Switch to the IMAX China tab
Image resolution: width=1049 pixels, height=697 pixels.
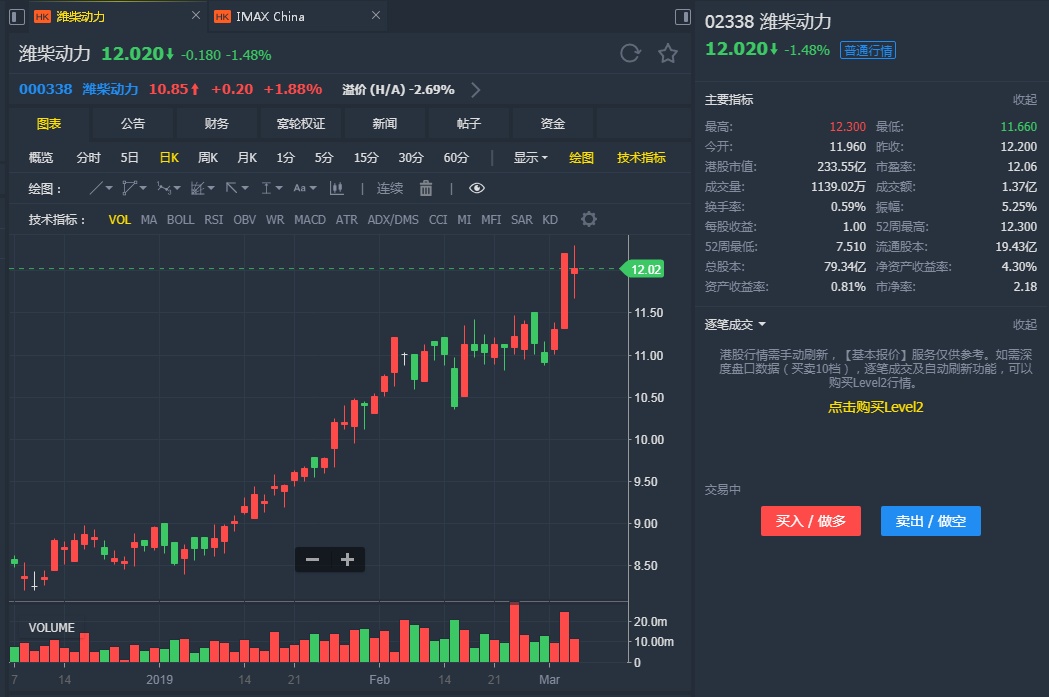[270, 16]
